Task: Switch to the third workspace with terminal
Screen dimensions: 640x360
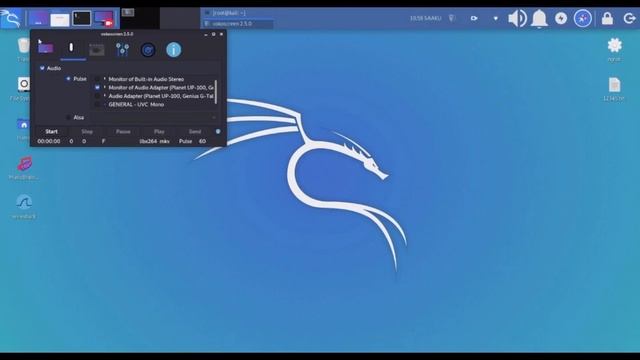Action: point(81,18)
